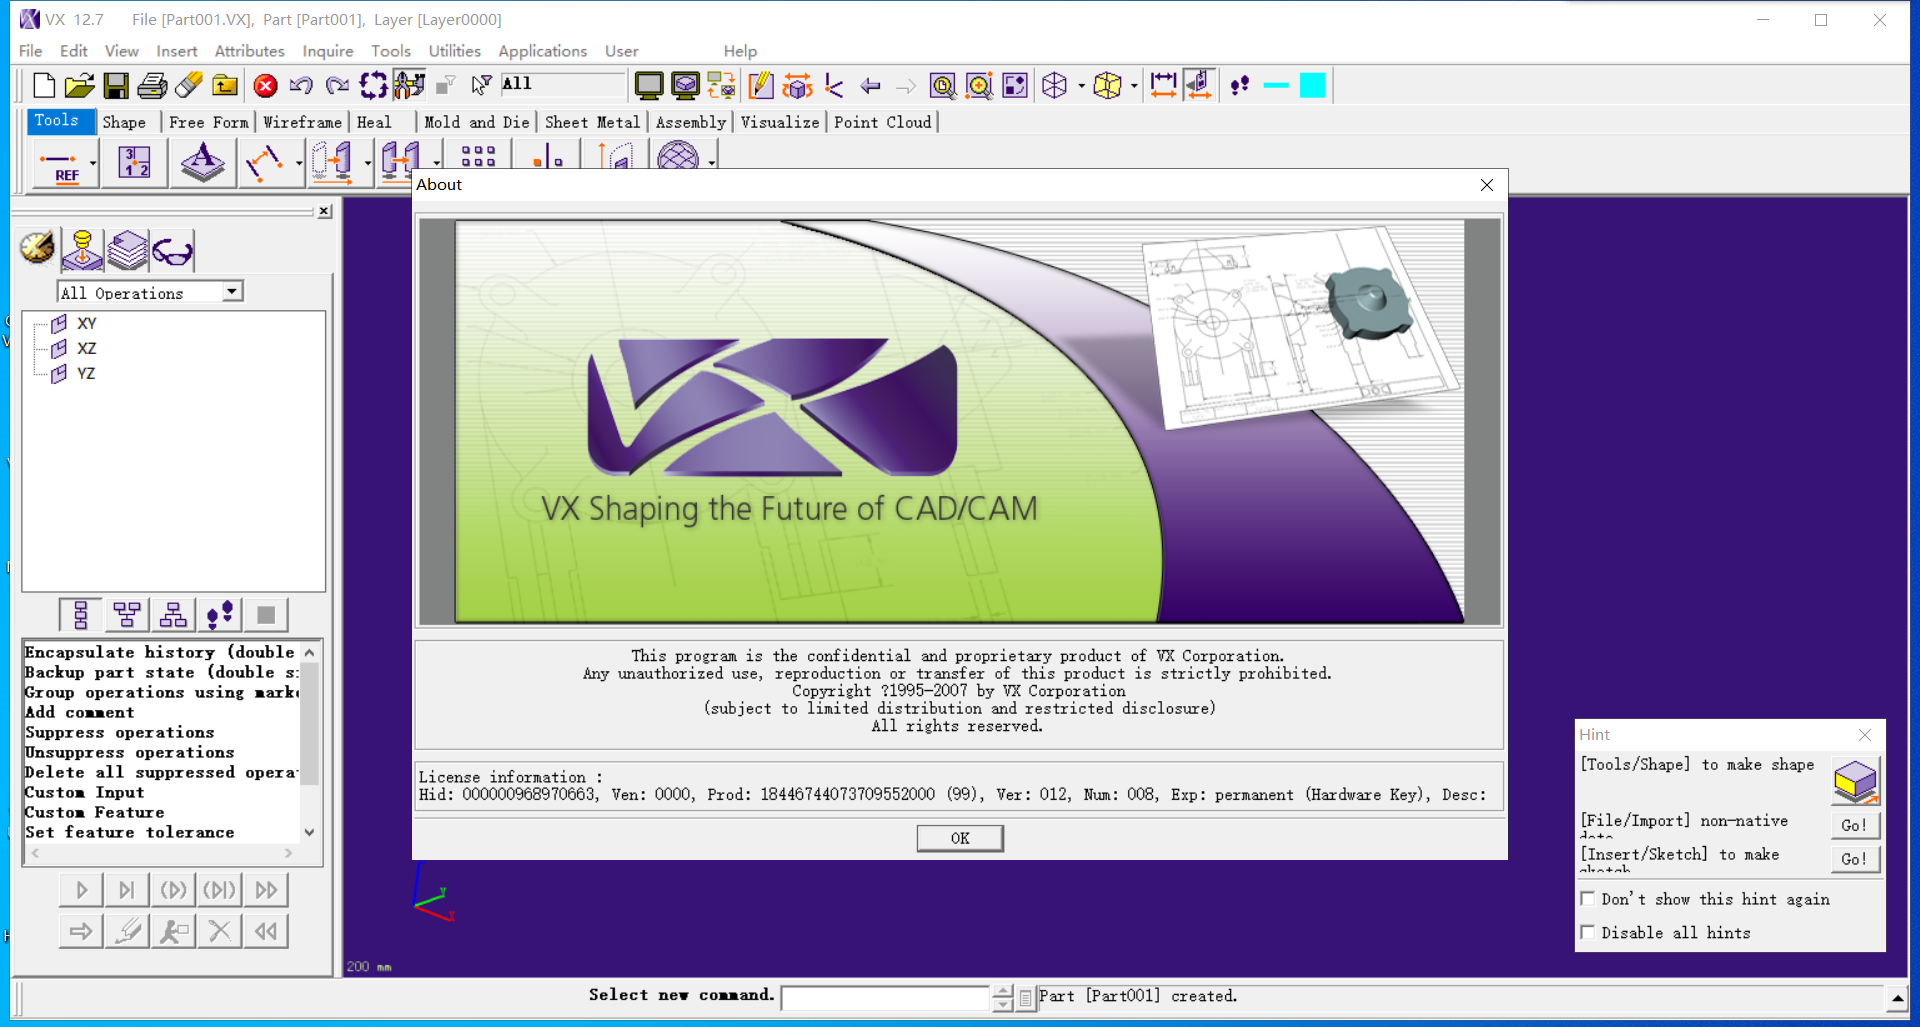Open the All Operations dropdown
The image size is (1920, 1027).
click(232, 292)
